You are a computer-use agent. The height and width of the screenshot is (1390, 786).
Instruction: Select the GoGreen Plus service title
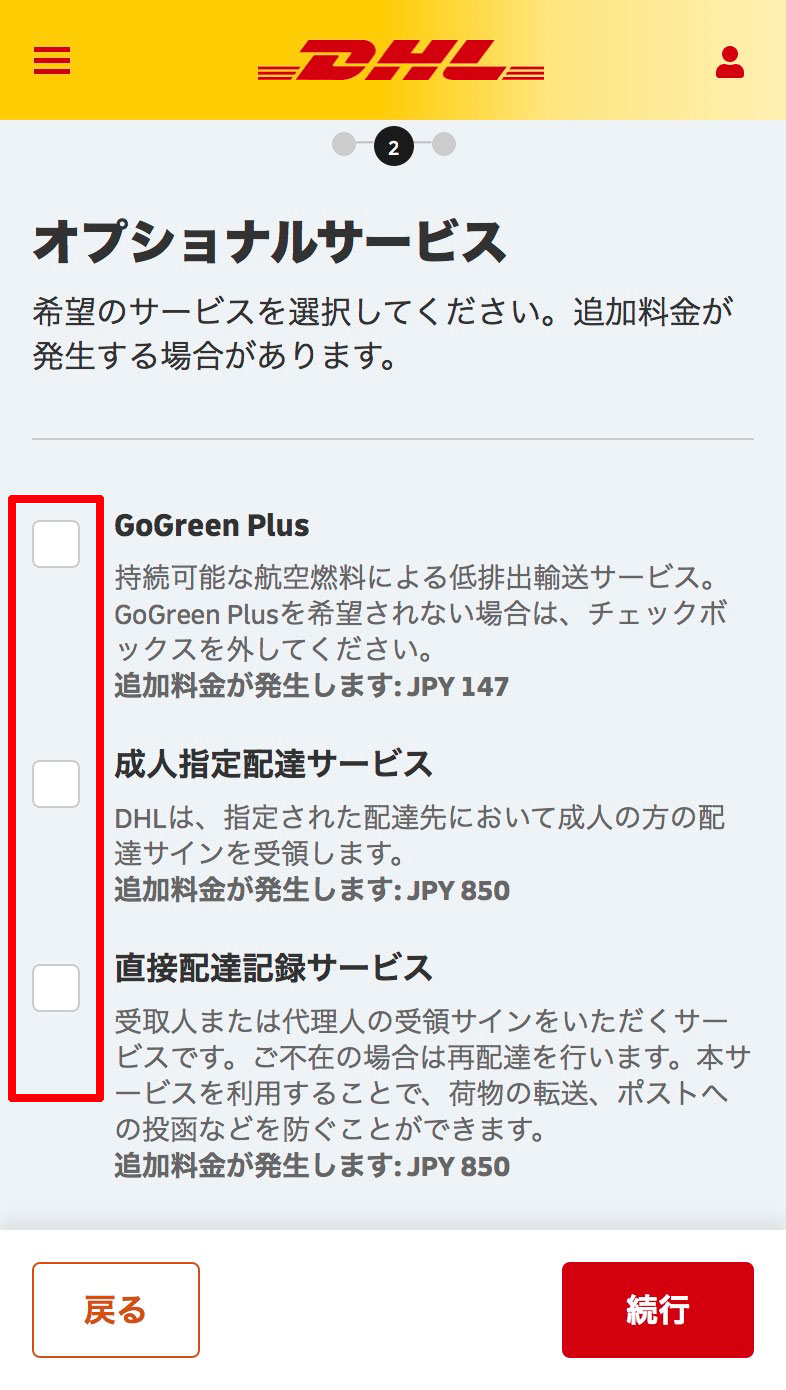(212, 525)
